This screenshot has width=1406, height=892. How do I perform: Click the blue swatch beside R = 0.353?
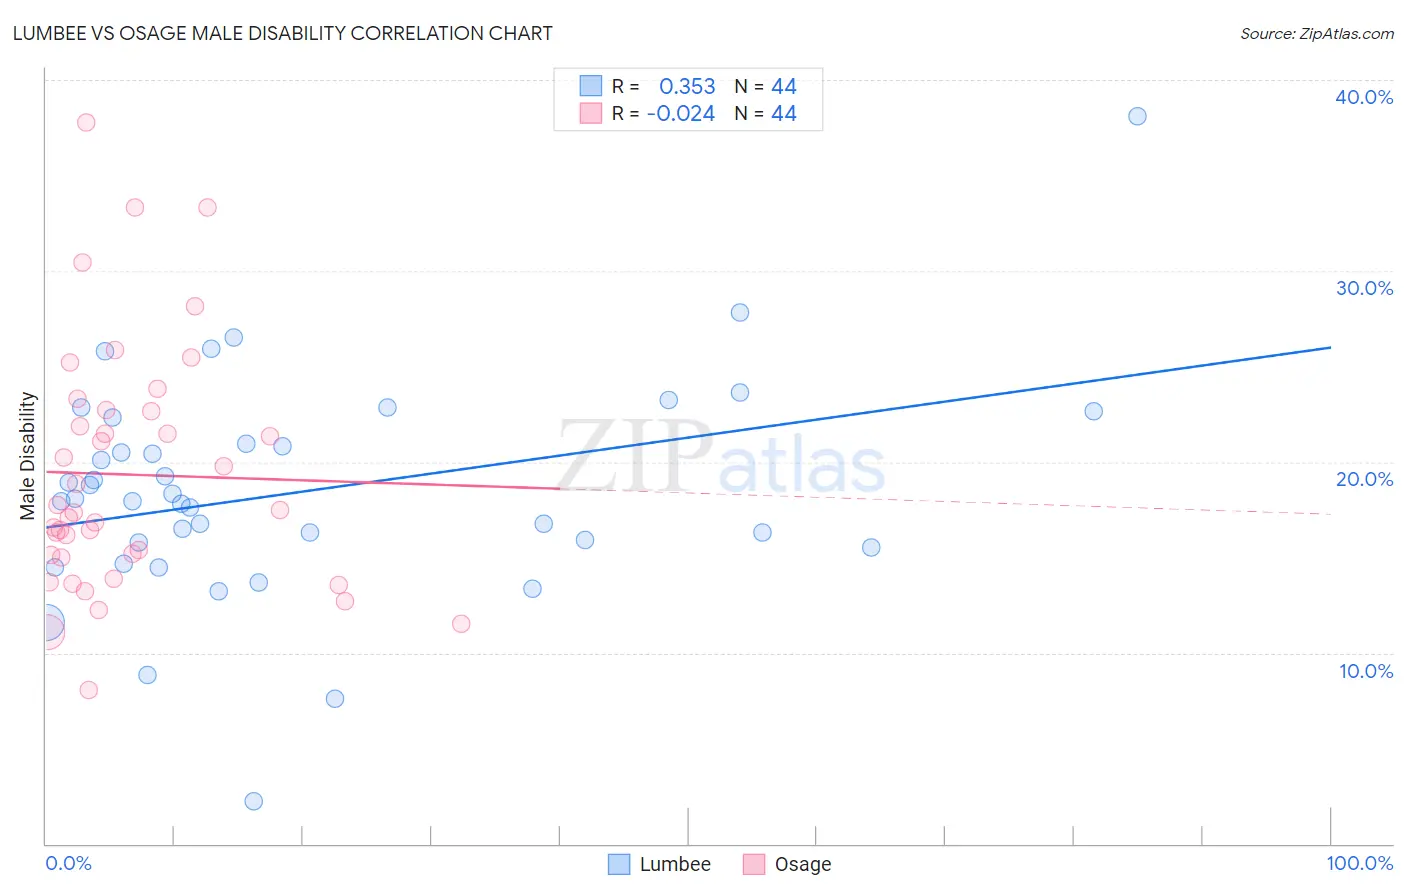point(591,86)
